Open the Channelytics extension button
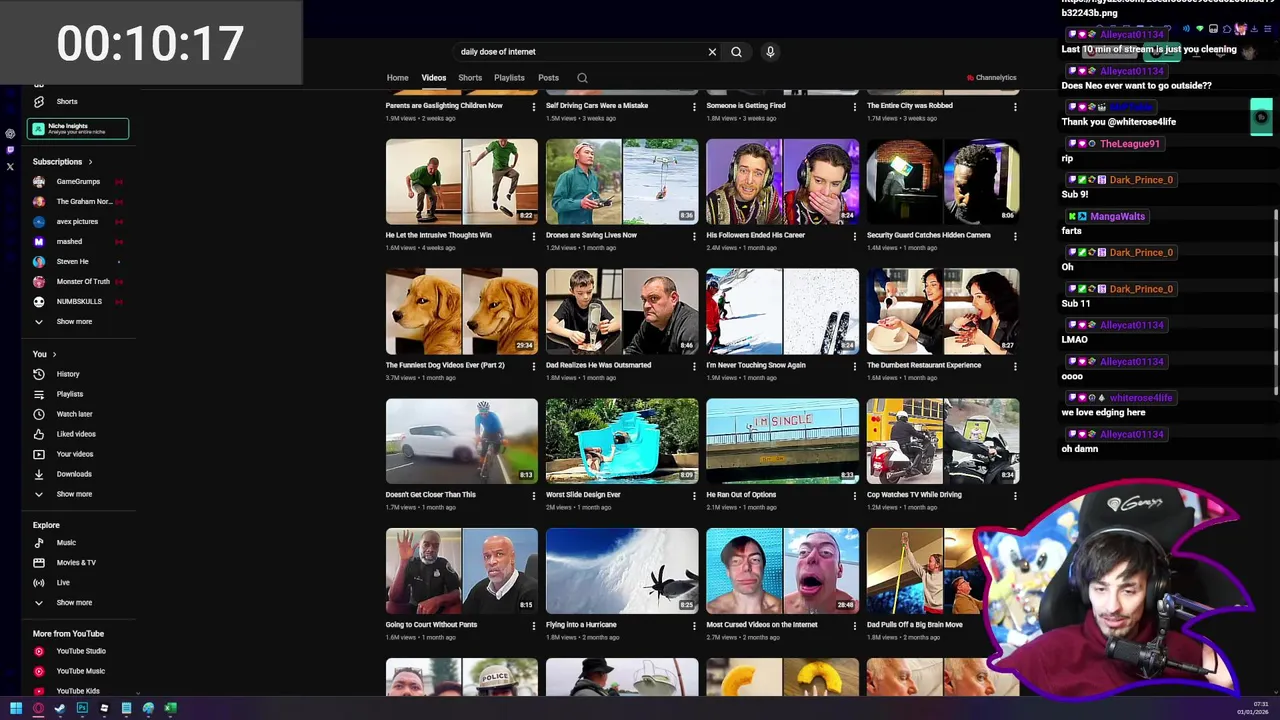 (x=991, y=78)
